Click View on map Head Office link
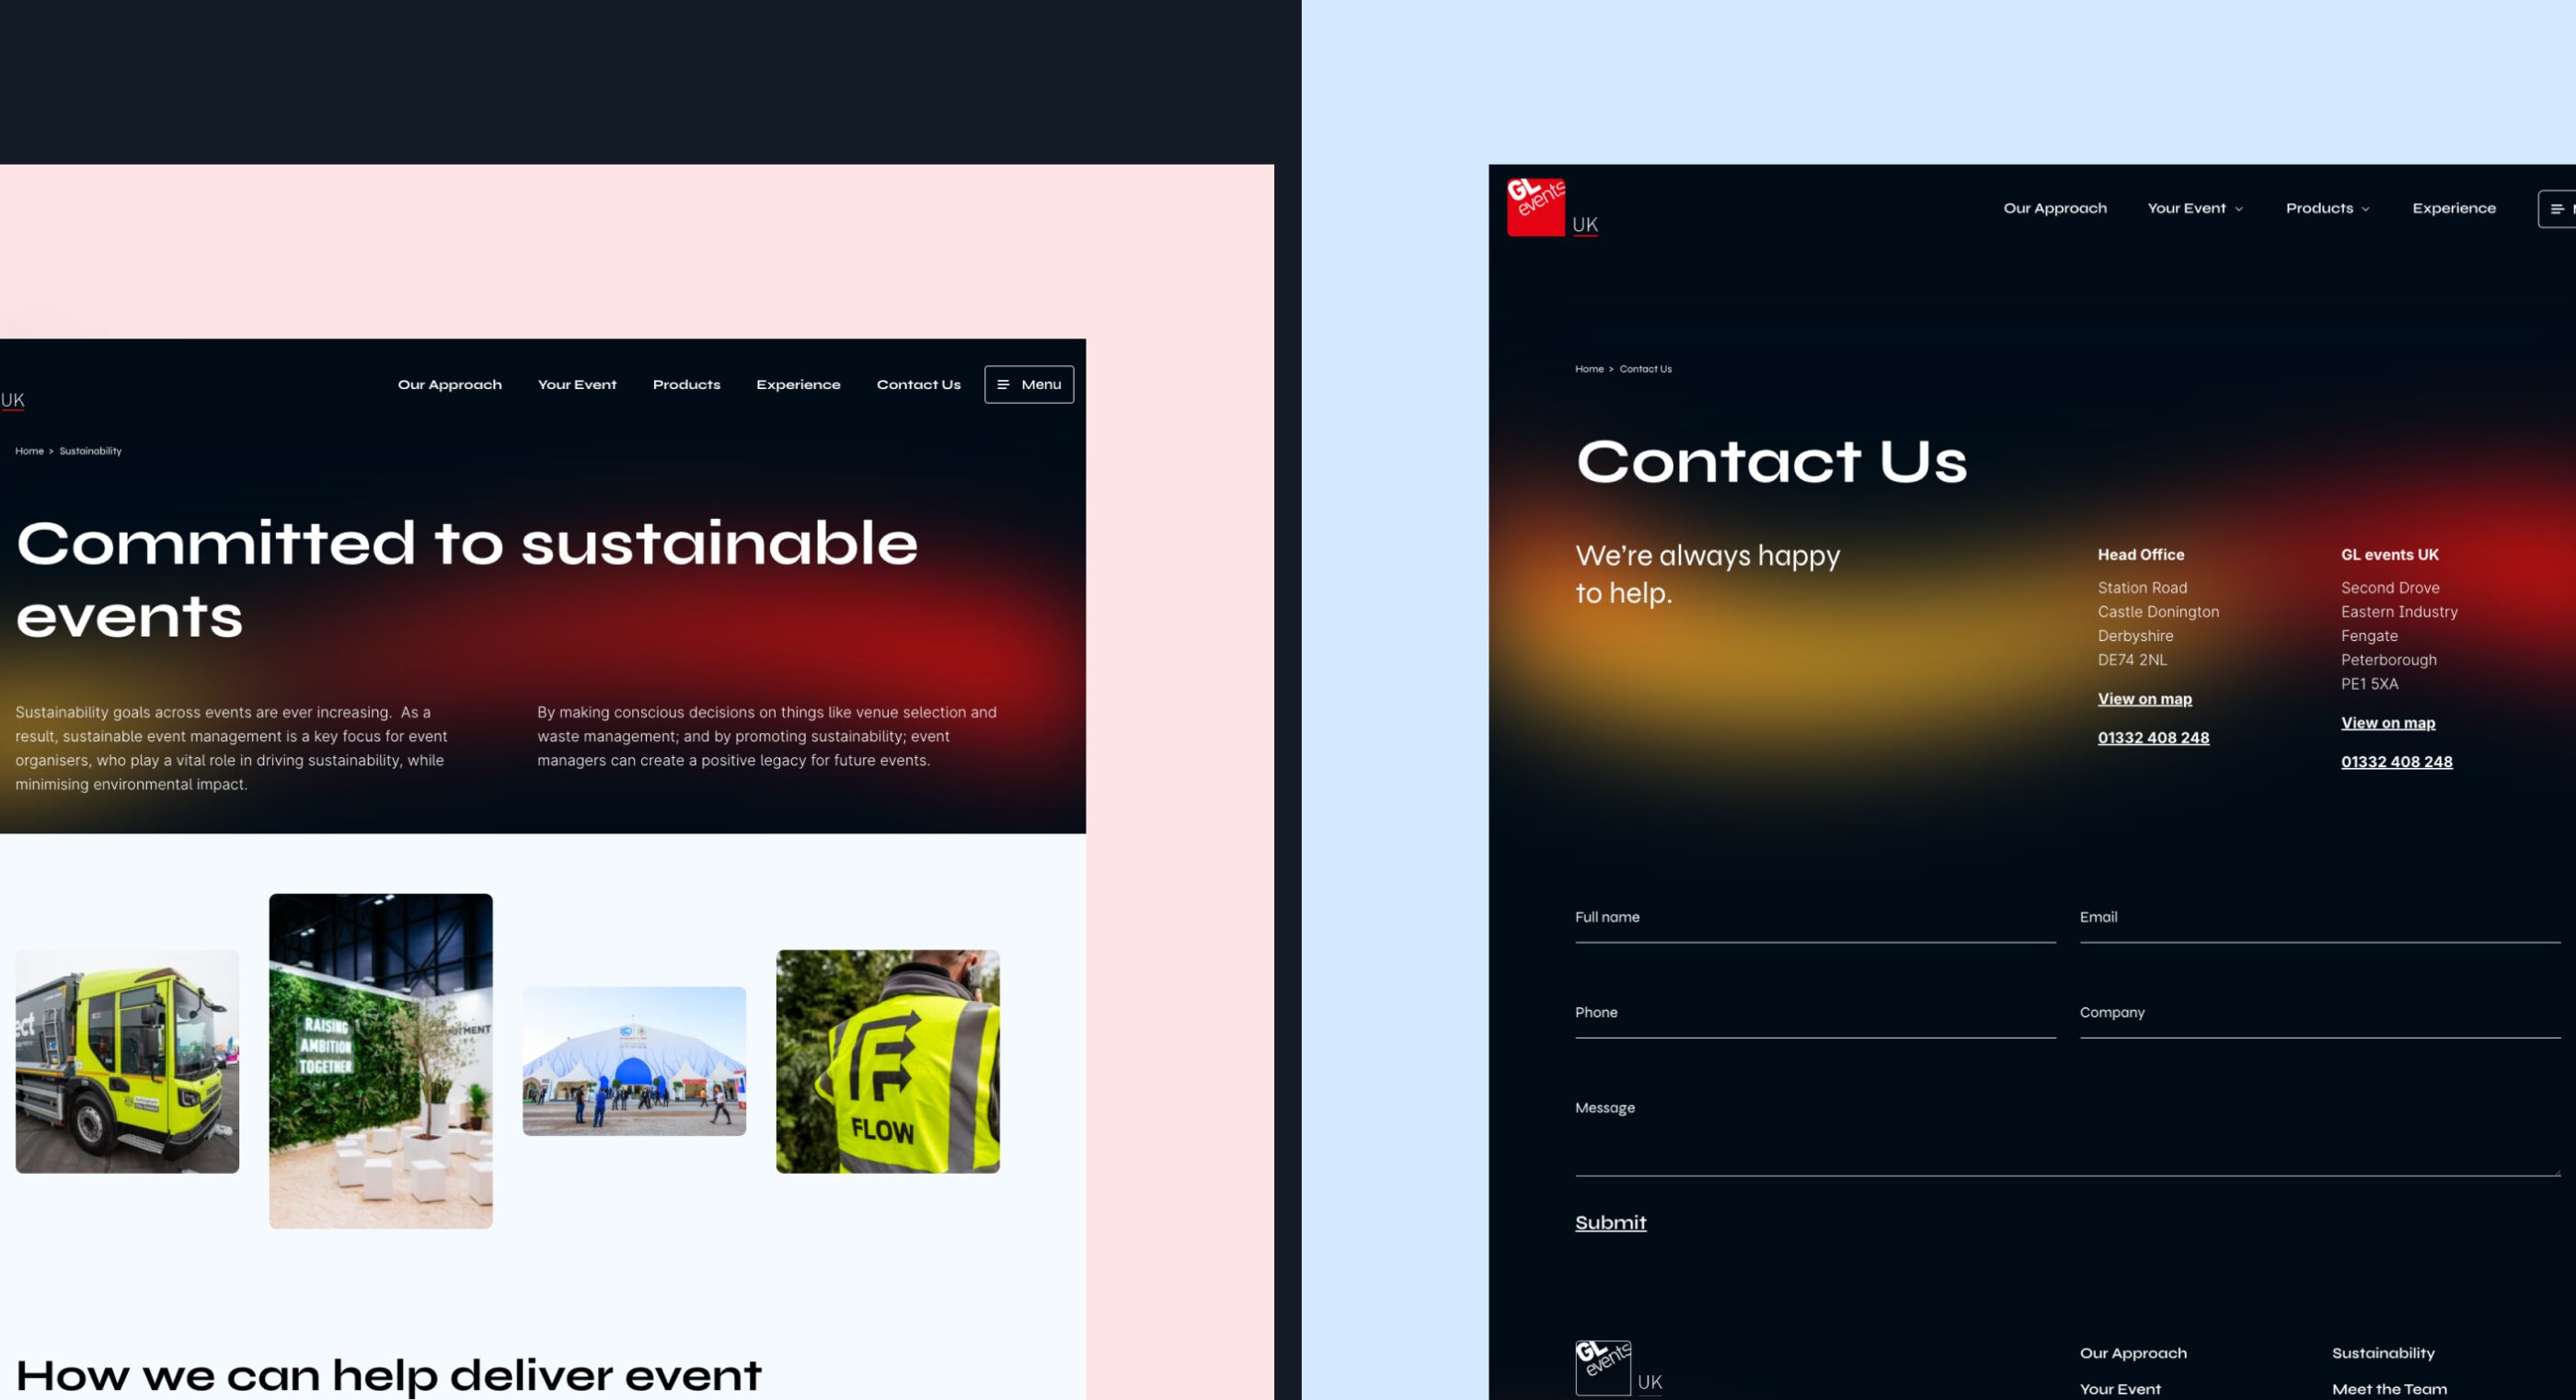Screen dimensions: 2576x1400 tap(2145, 698)
